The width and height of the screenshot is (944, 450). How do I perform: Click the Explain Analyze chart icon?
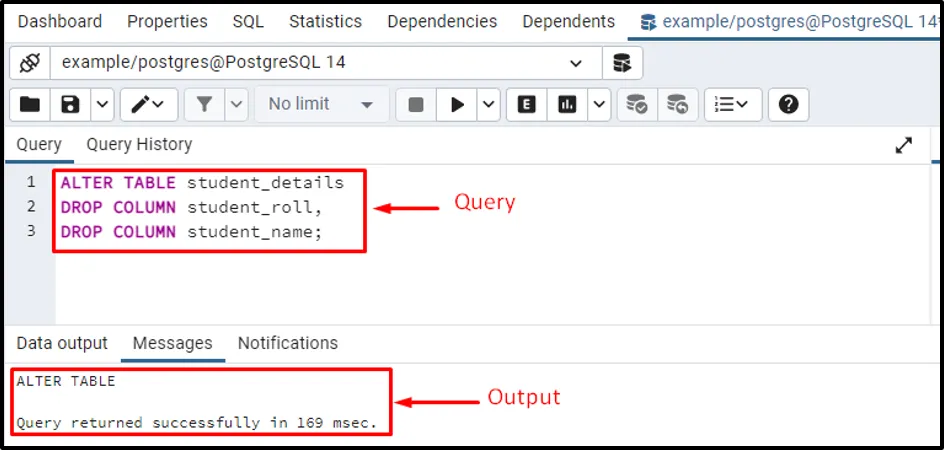[567, 104]
